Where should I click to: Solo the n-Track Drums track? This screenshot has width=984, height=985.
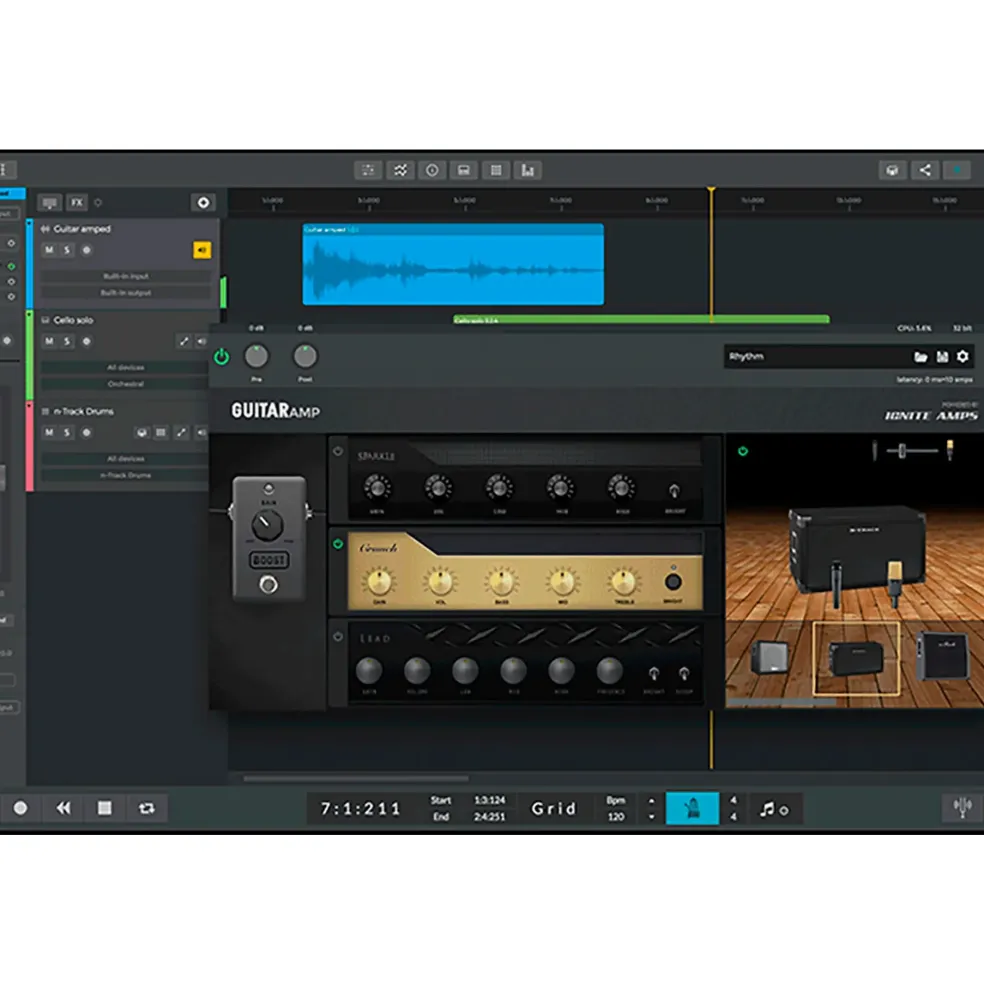coord(67,432)
